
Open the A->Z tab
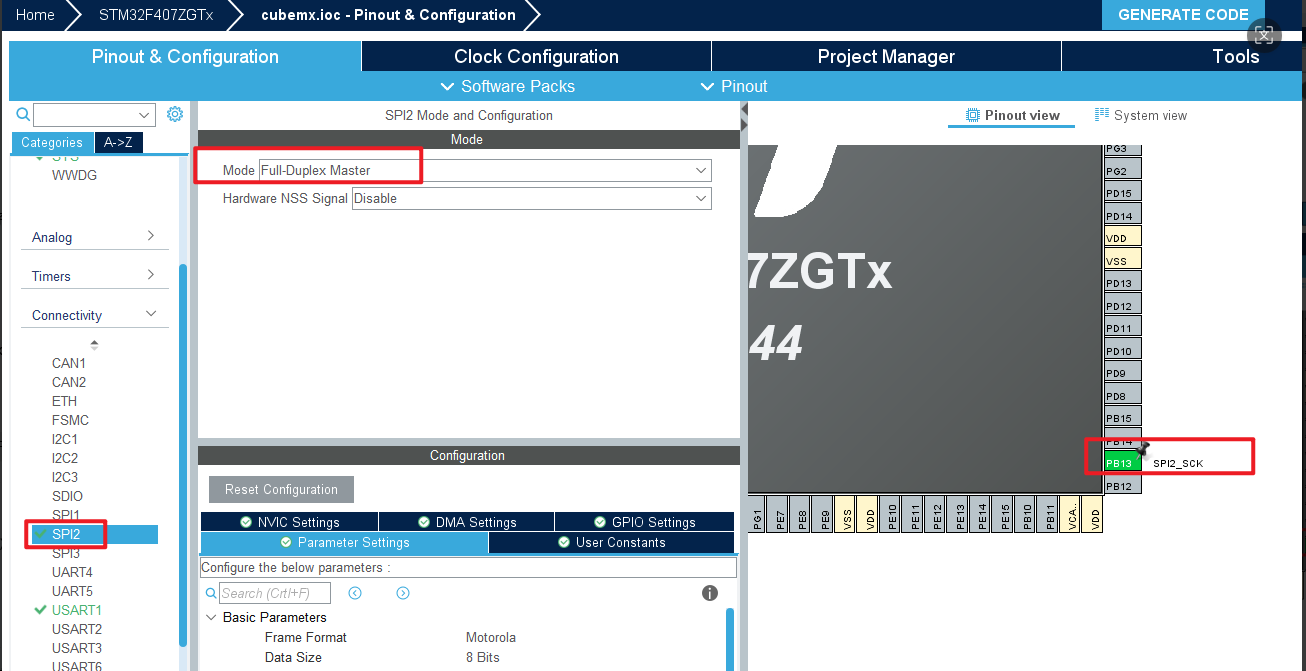pyautogui.click(x=118, y=142)
